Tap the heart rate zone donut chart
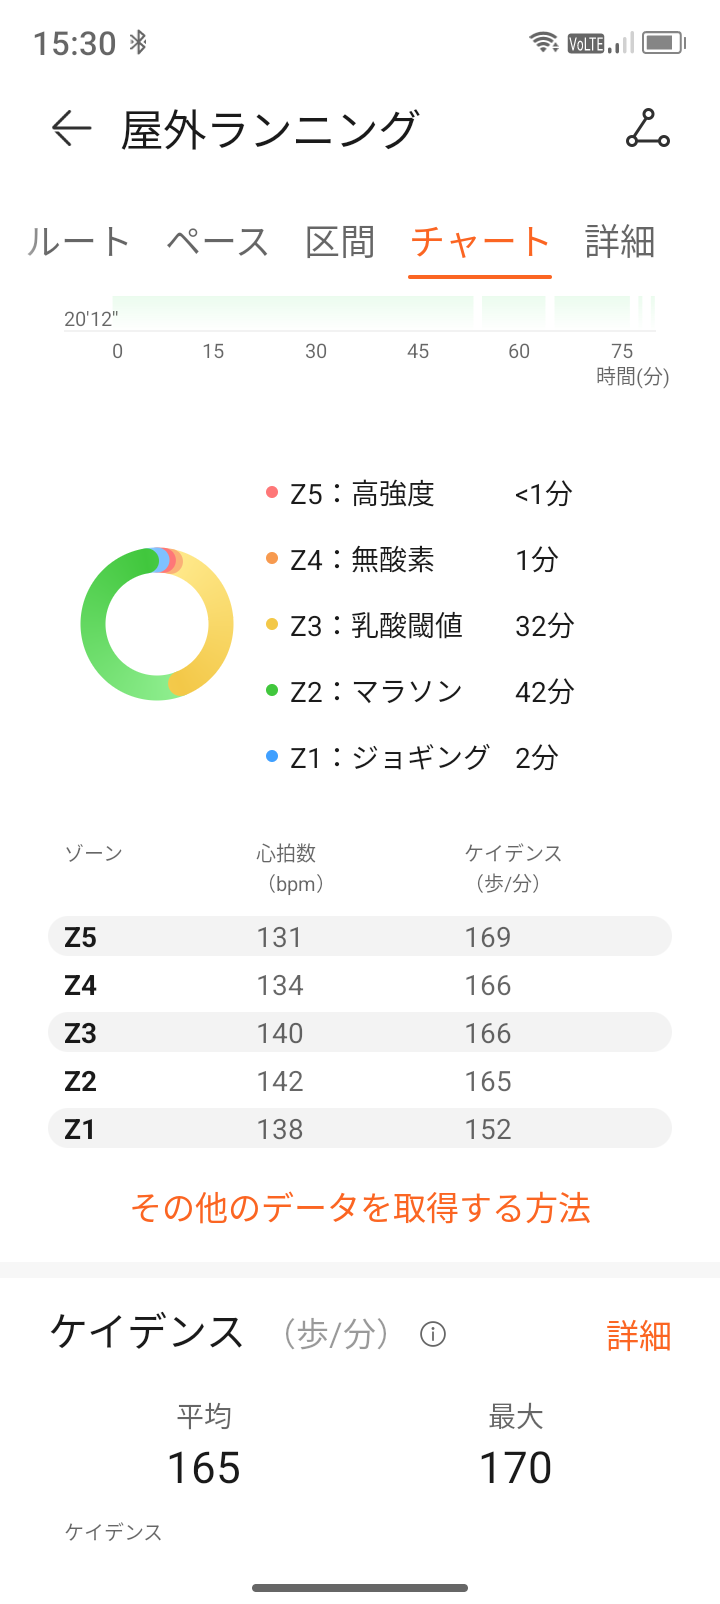The height and width of the screenshot is (1604, 720). (x=157, y=624)
